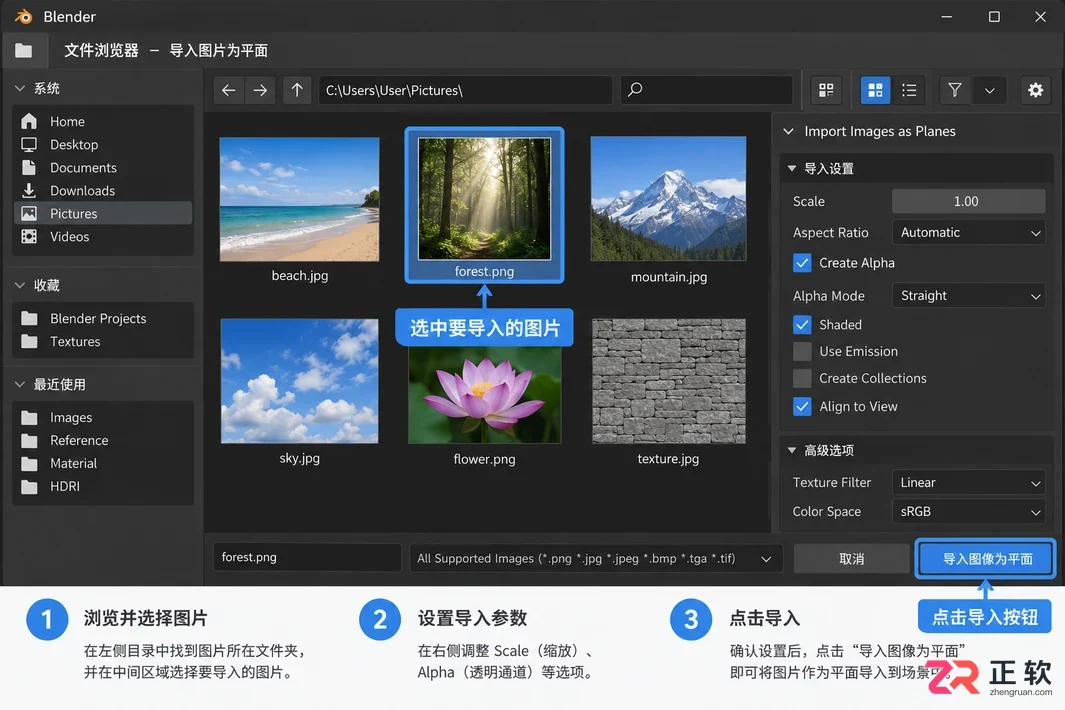Maximize the Blender window

pyautogui.click(x=994, y=16)
